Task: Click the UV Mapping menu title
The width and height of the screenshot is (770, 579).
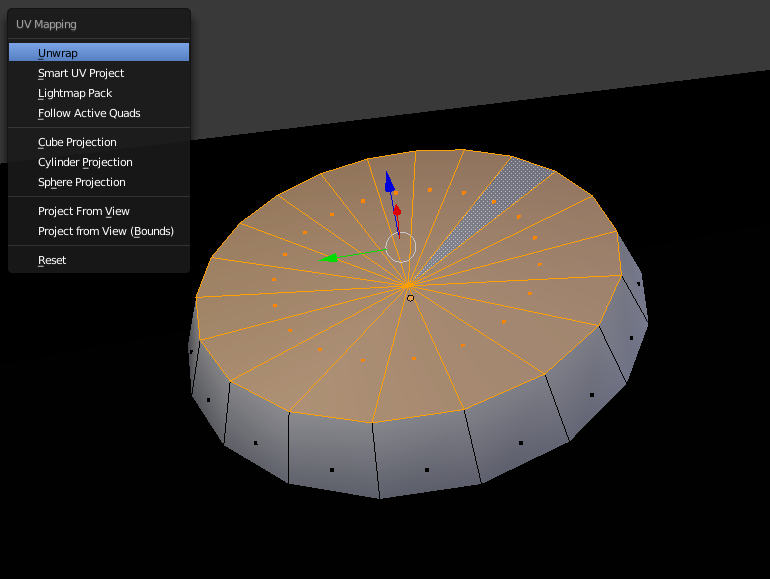Action: tap(46, 24)
